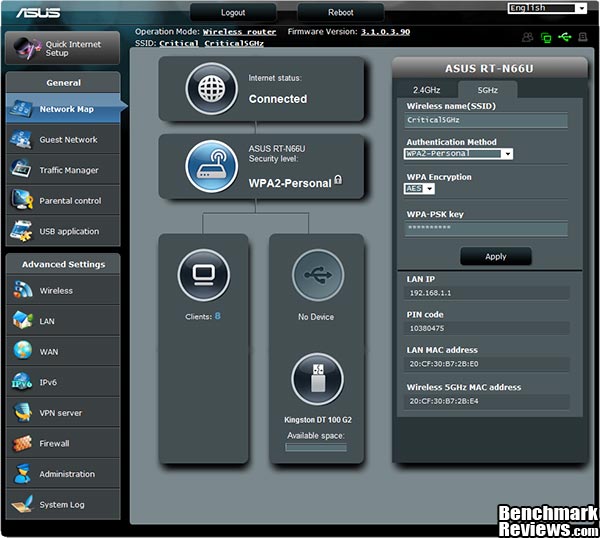This screenshot has height=538, width=600.
Task: Open Quick Internet Setup wizard
Action: (x=62, y=48)
